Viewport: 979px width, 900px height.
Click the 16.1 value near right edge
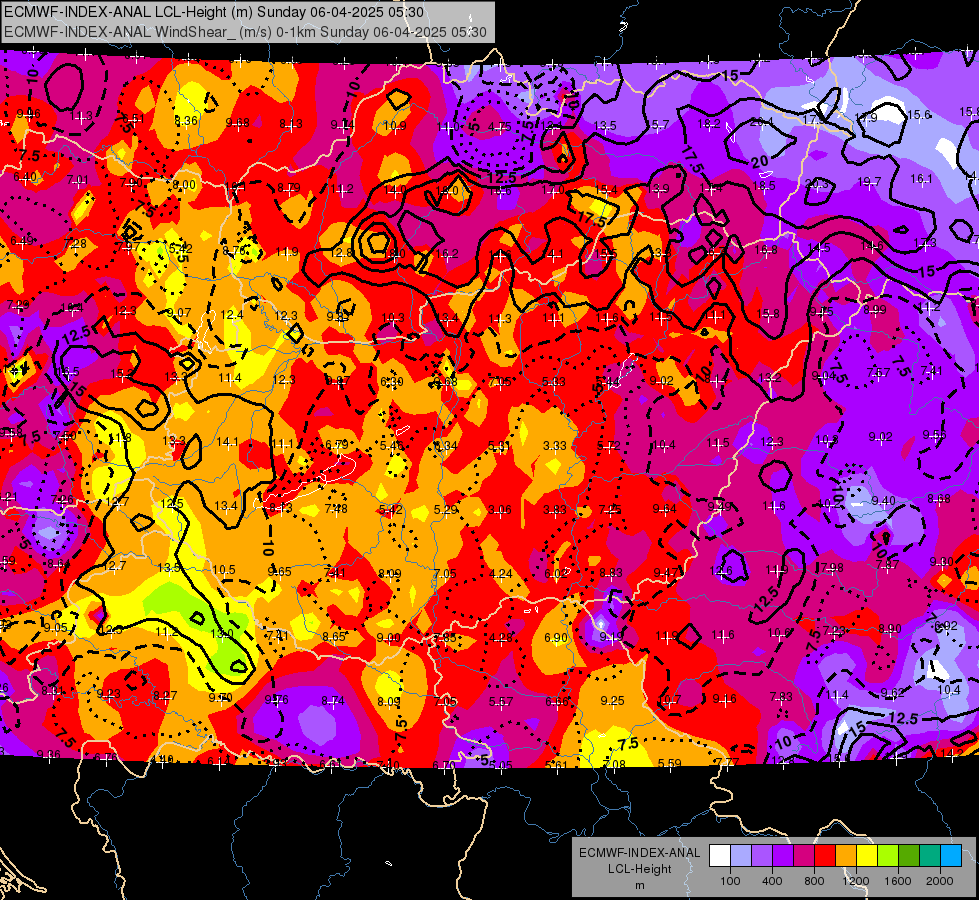(x=921, y=179)
